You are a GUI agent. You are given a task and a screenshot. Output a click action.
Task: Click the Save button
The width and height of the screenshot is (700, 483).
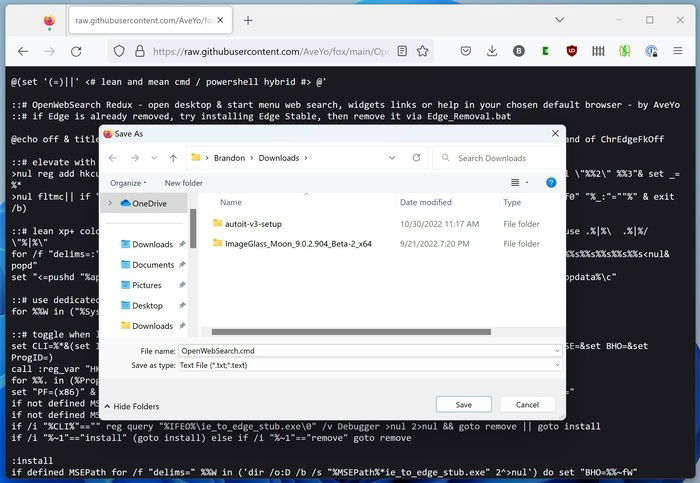[464, 404]
